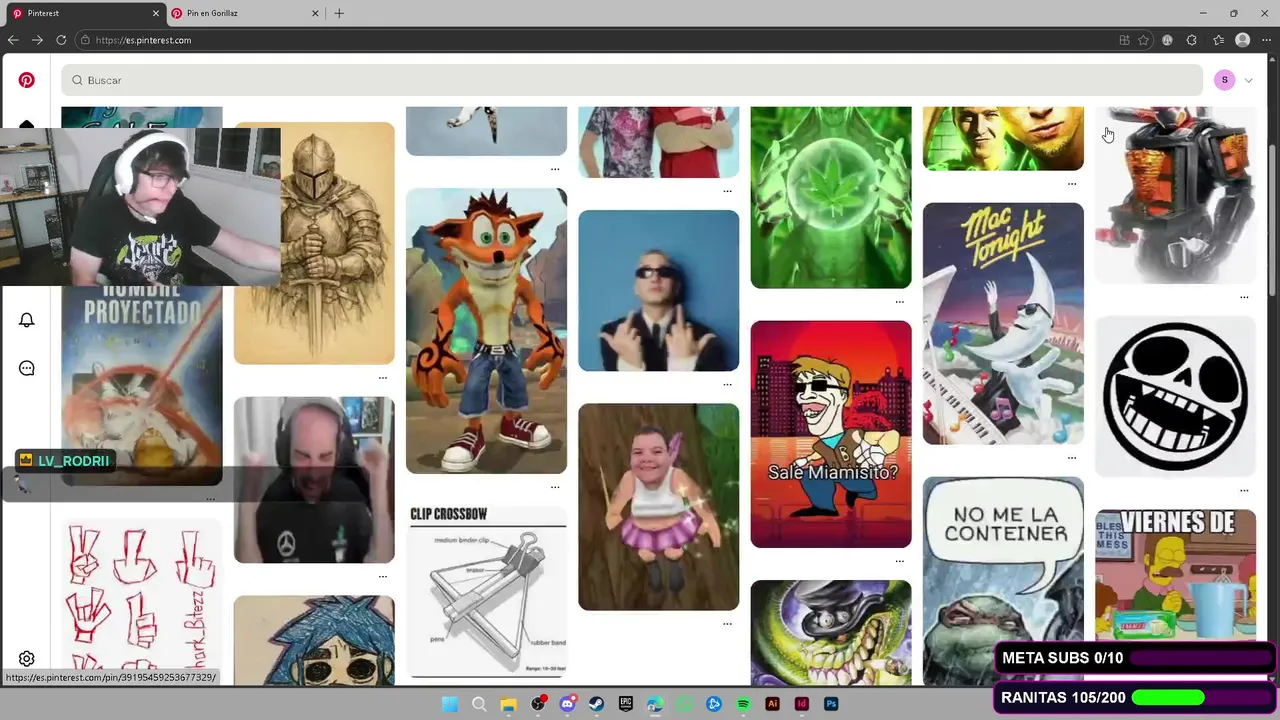Click the browser address bar URL
This screenshot has height=720, width=1280.
point(143,40)
